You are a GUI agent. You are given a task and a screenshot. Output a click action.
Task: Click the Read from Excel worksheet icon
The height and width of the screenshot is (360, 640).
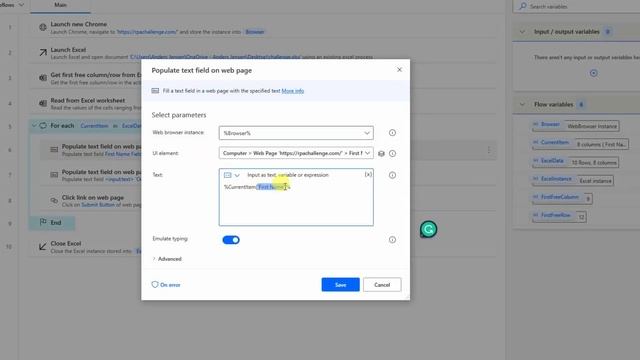tap(42, 103)
